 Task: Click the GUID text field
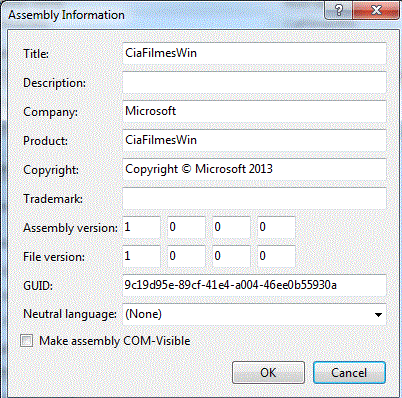tap(254, 285)
